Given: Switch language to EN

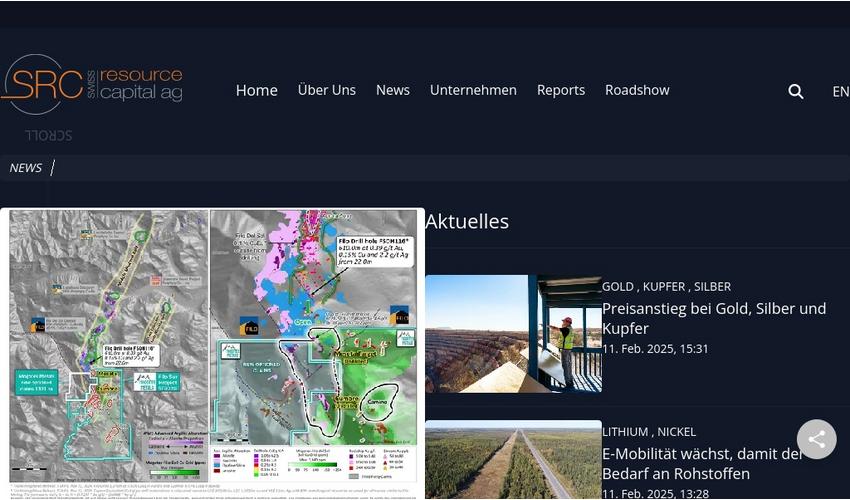Looking at the screenshot, I should coord(841,92).
